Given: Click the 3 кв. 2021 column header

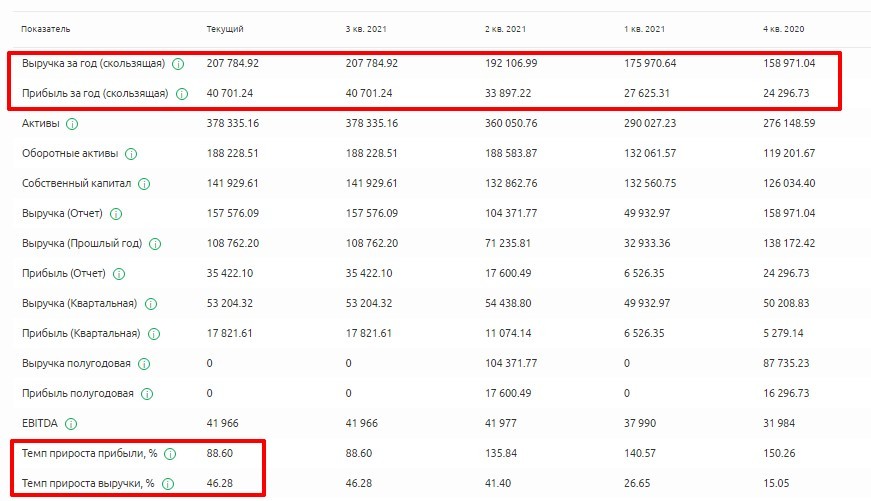Looking at the screenshot, I should click(x=365, y=29).
